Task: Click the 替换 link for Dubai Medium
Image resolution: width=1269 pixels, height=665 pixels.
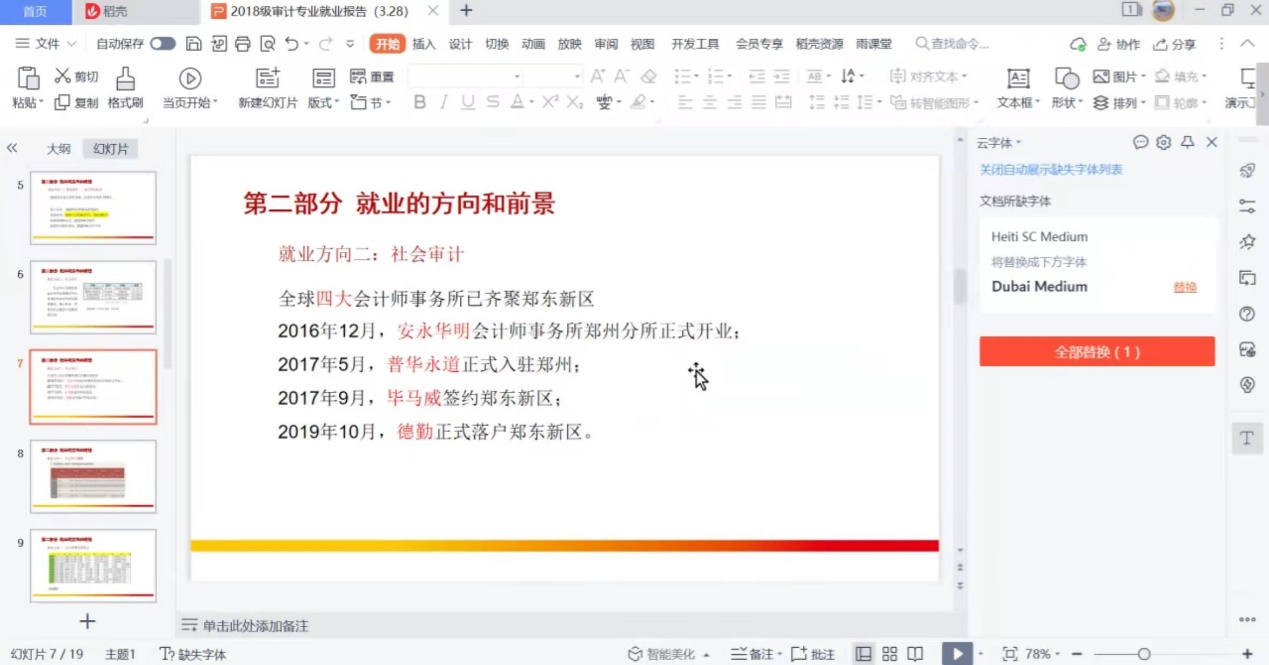Action: tap(1185, 287)
